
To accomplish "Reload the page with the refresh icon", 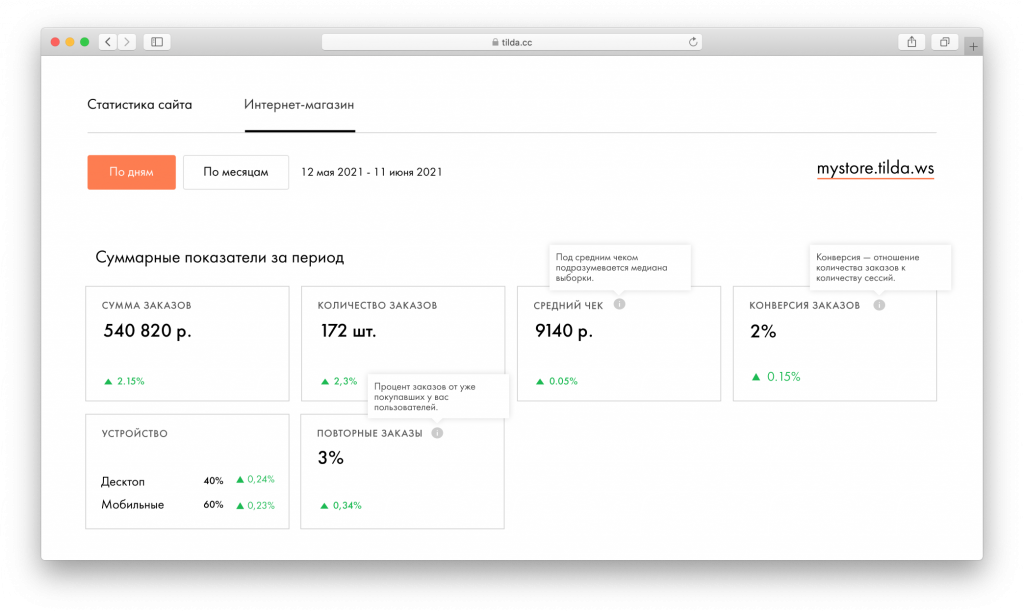I will pyautogui.click(x=692, y=42).
